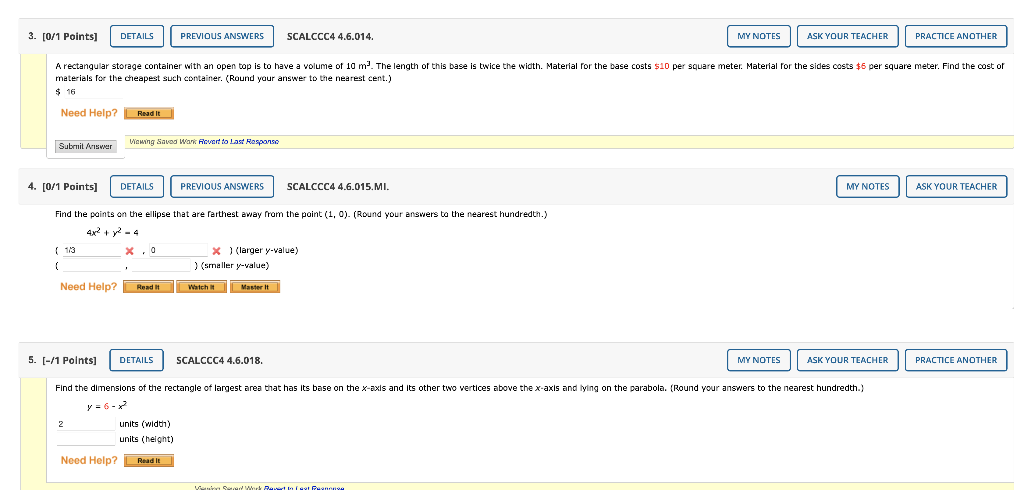
Task: Click ASK YOUR TEACHER for question 3
Action: point(848,36)
